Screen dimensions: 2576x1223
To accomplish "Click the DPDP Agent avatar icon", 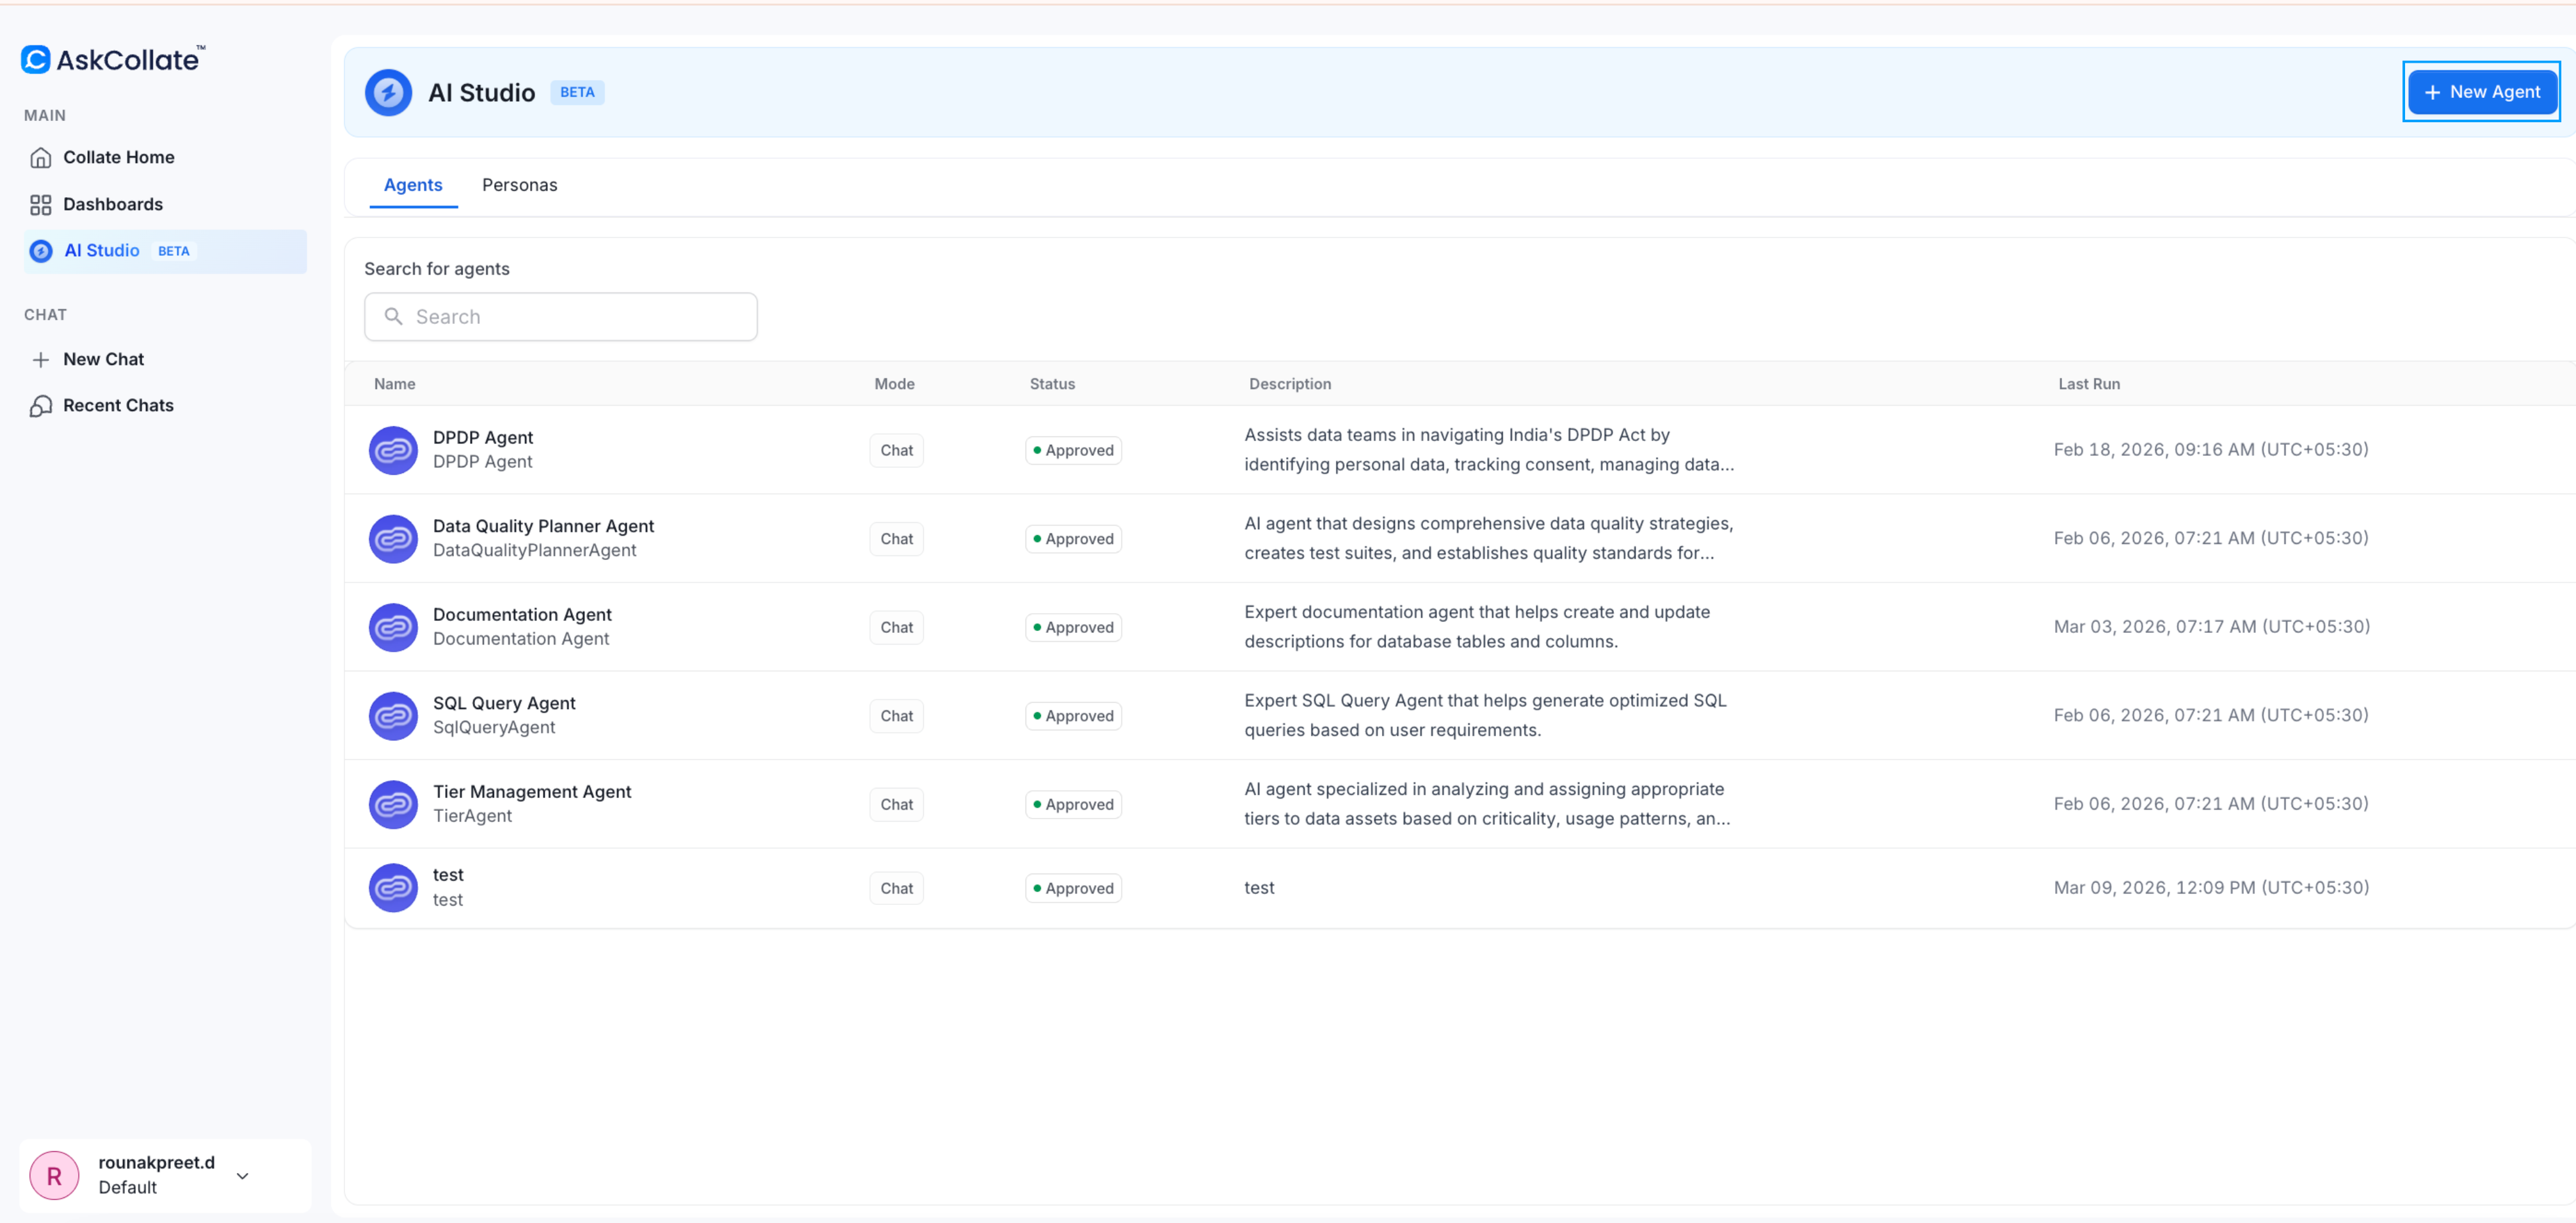I will (393, 451).
